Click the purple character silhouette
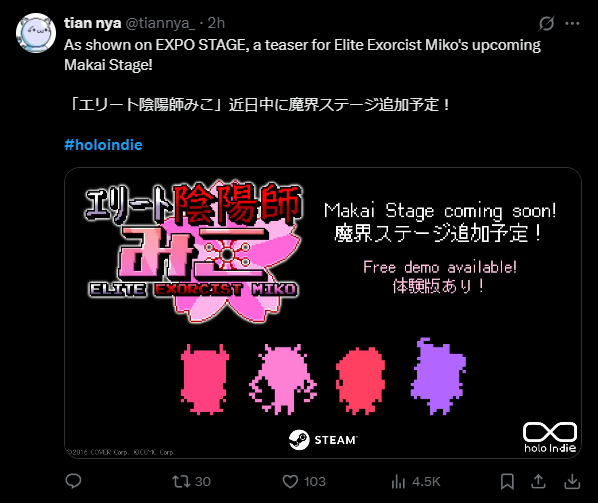Image resolution: width=598 pixels, height=503 pixels. pos(438,376)
